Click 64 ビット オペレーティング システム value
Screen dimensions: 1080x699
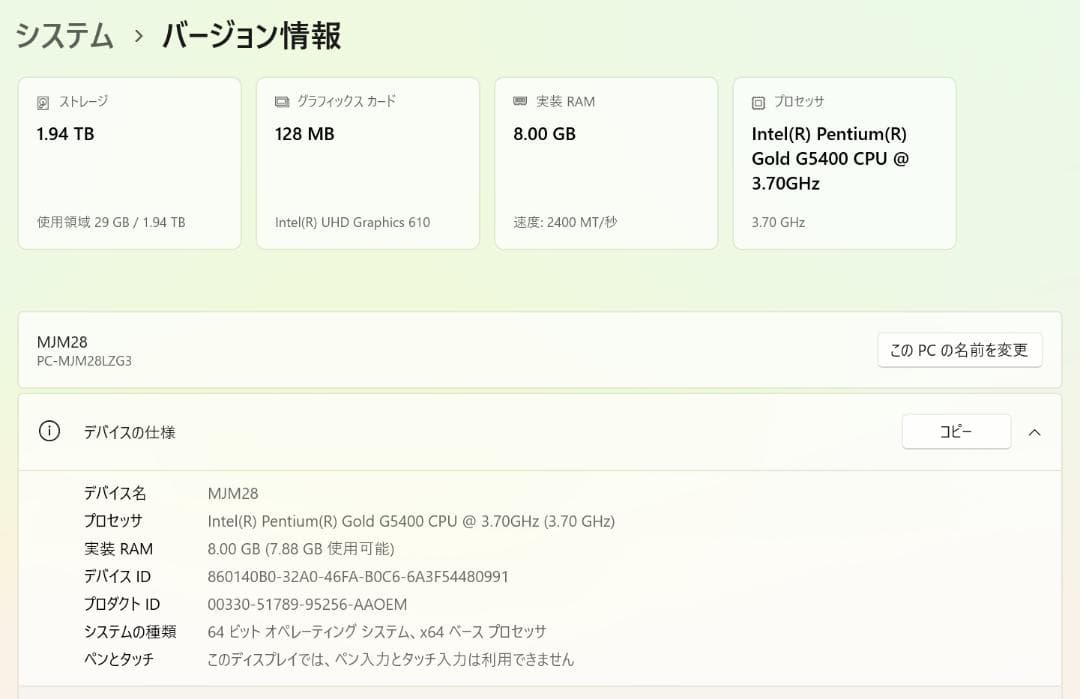[x=377, y=632]
